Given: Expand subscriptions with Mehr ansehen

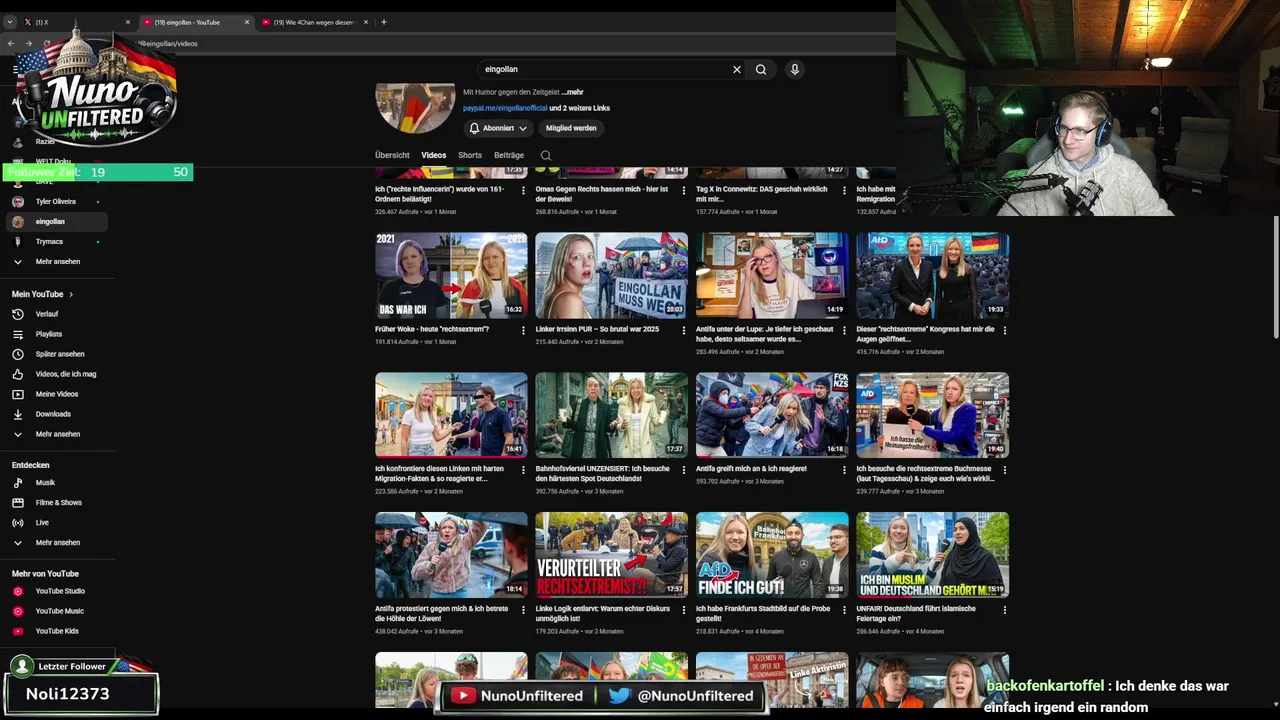Looking at the screenshot, I should tap(58, 262).
